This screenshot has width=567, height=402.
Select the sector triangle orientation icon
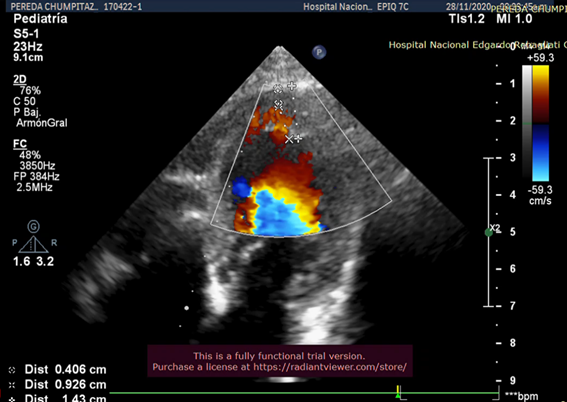[x=33, y=244]
